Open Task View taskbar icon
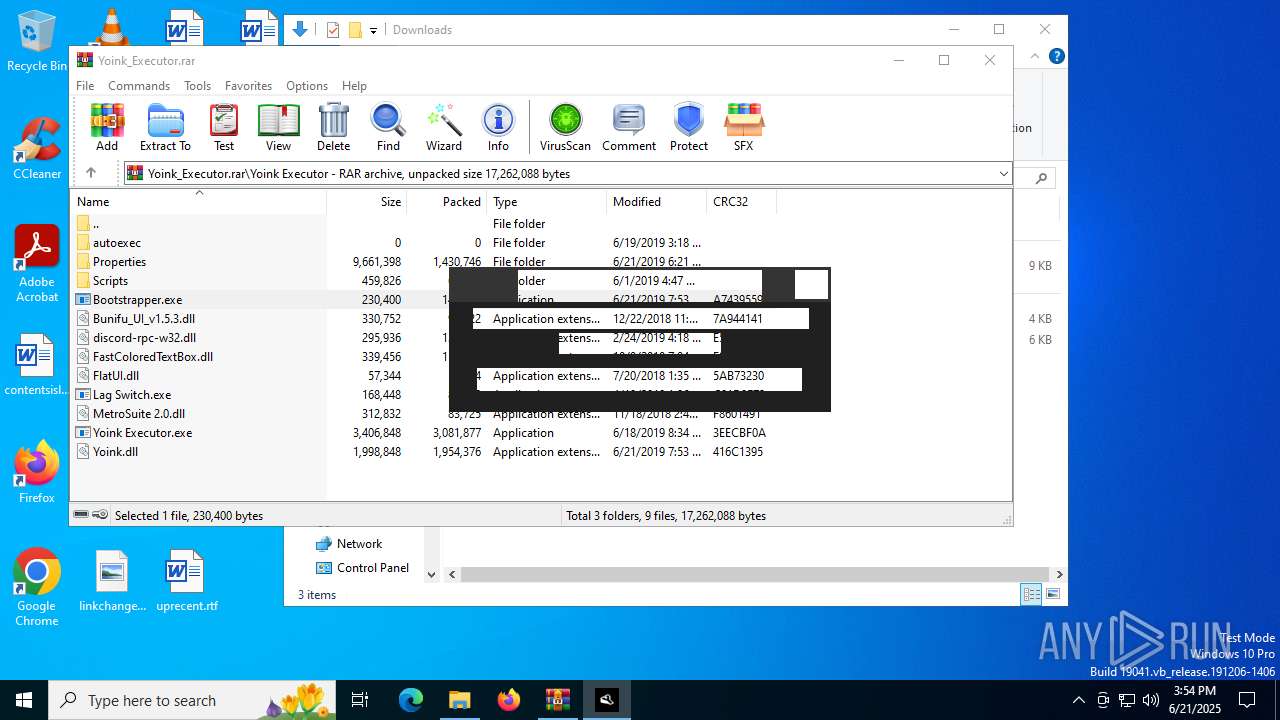The image size is (1280, 720). [x=360, y=700]
